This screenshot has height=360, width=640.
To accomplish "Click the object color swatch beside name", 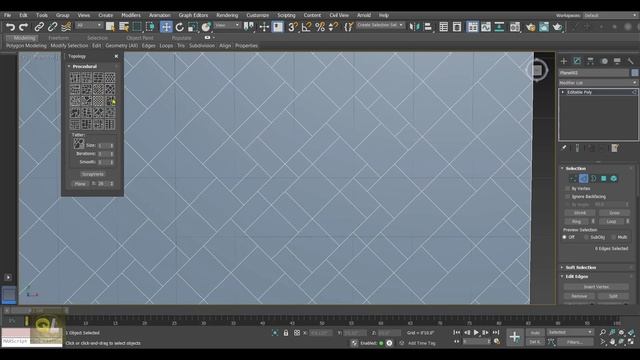I will point(634,73).
